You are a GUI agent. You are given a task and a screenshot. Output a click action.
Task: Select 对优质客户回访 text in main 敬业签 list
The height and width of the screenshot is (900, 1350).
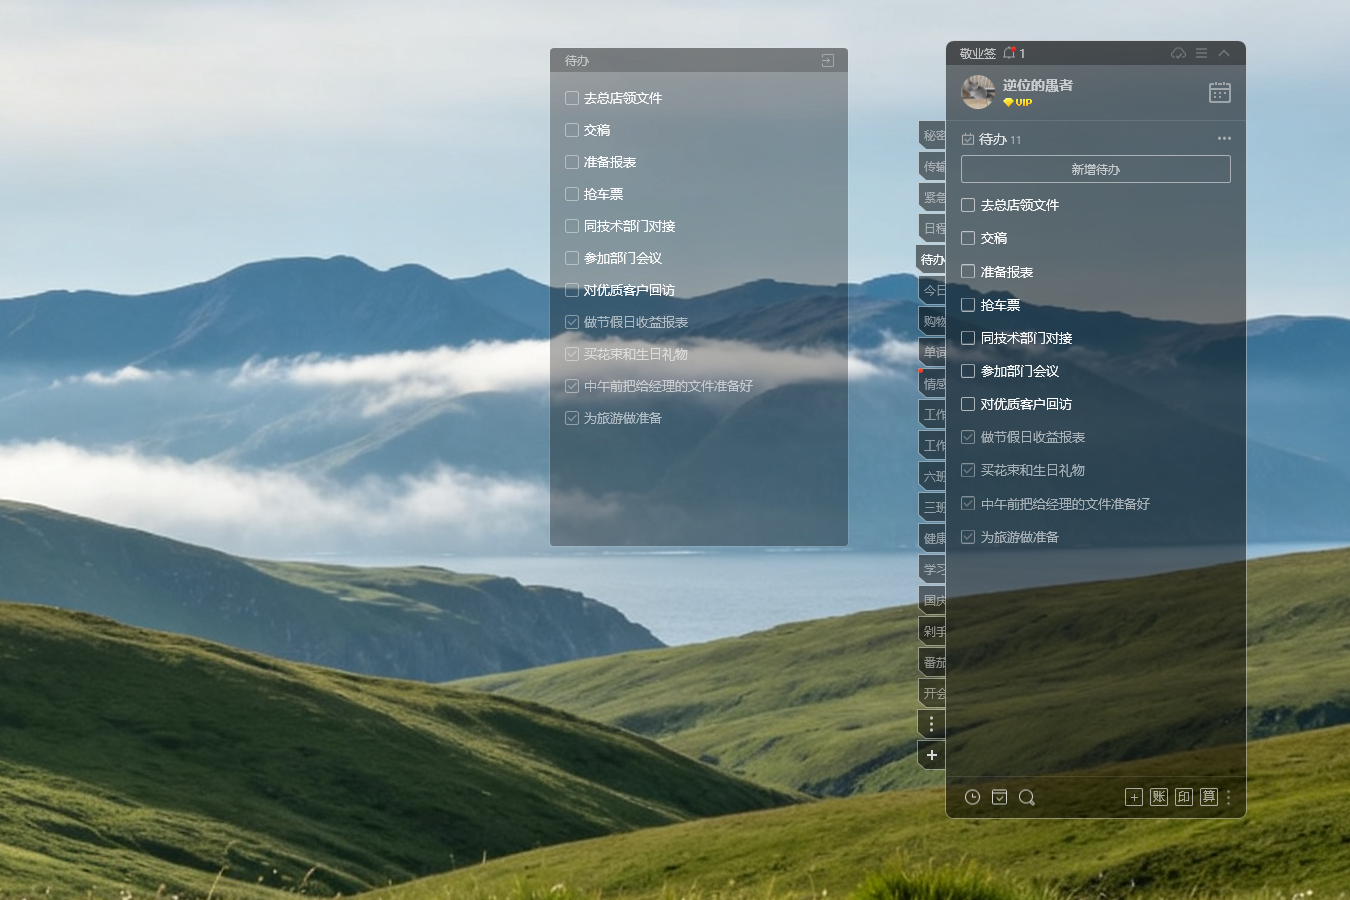click(x=1027, y=404)
